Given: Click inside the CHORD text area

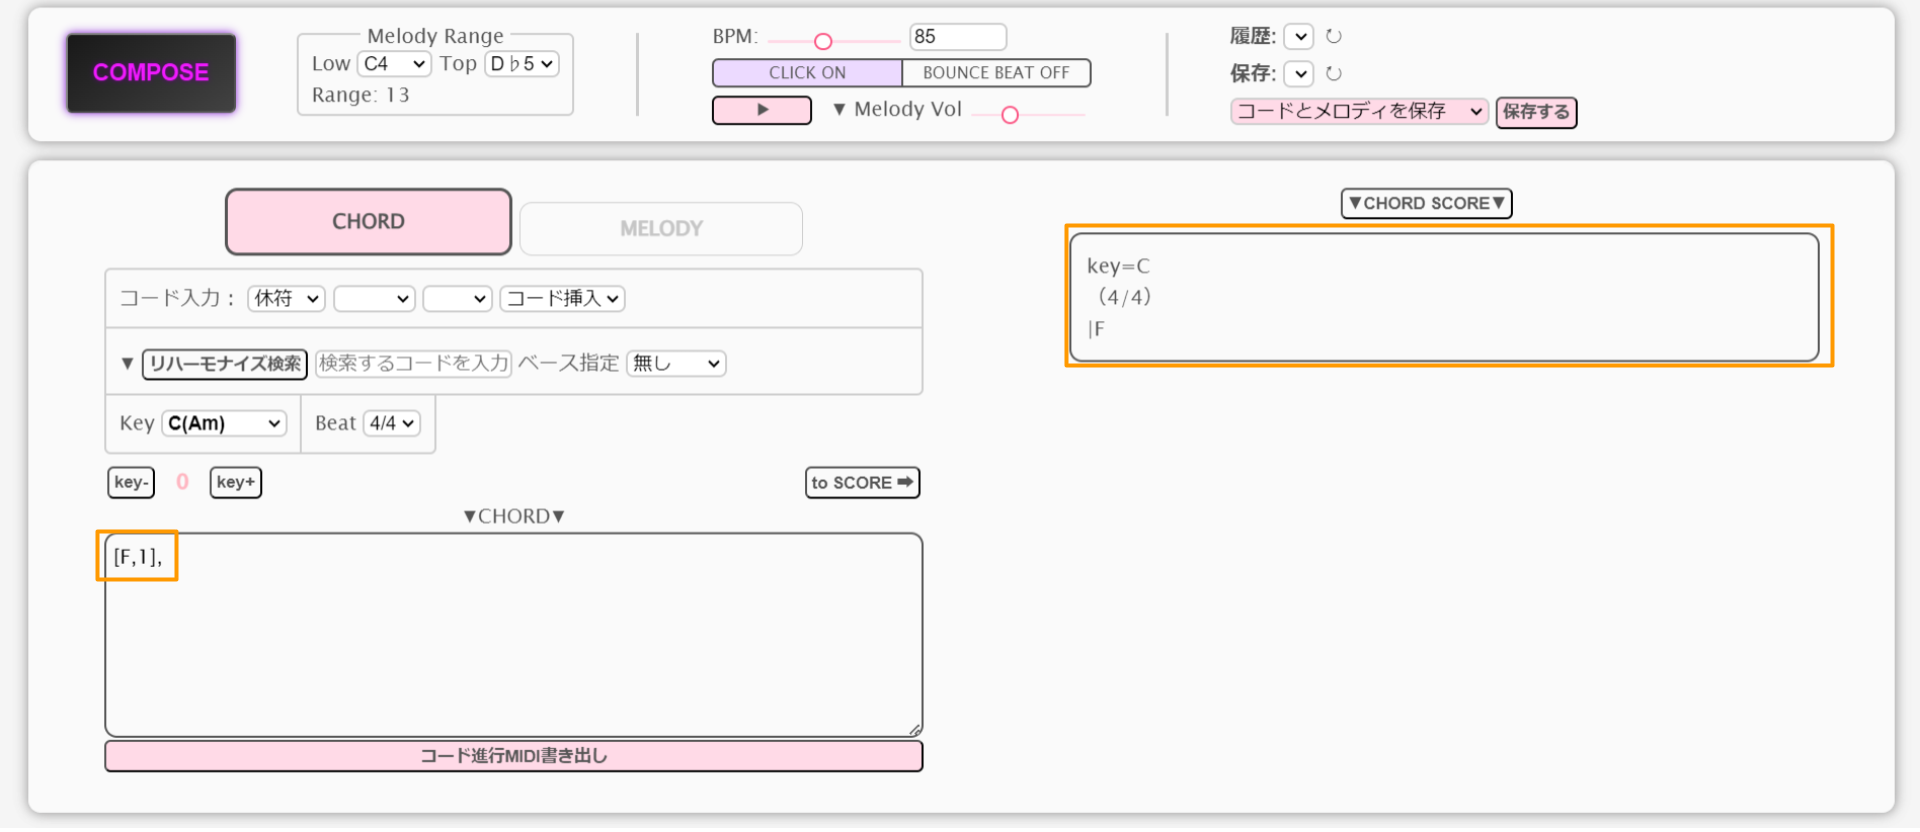Looking at the screenshot, I should [x=513, y=636].
